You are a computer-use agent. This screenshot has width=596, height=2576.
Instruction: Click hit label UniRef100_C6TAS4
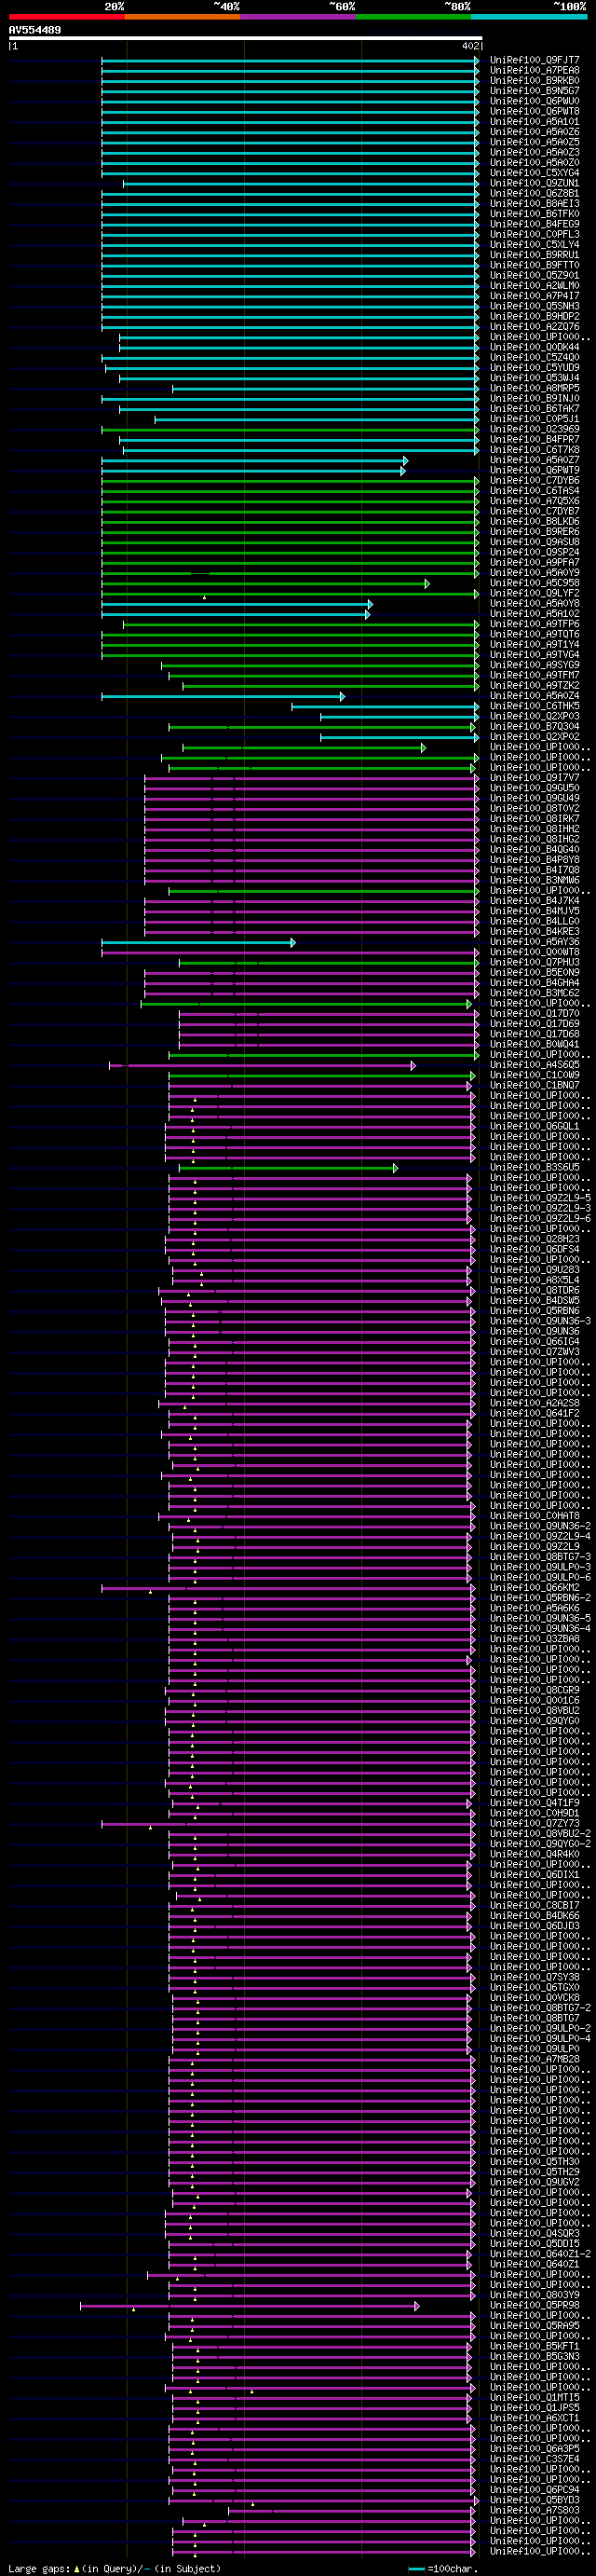pos(534,491)
